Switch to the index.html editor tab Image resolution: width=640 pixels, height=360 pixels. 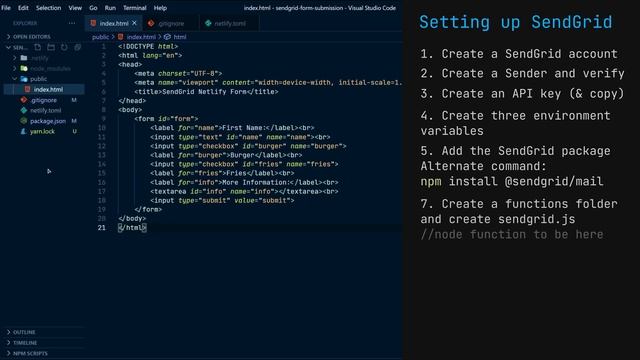[113, 23]
